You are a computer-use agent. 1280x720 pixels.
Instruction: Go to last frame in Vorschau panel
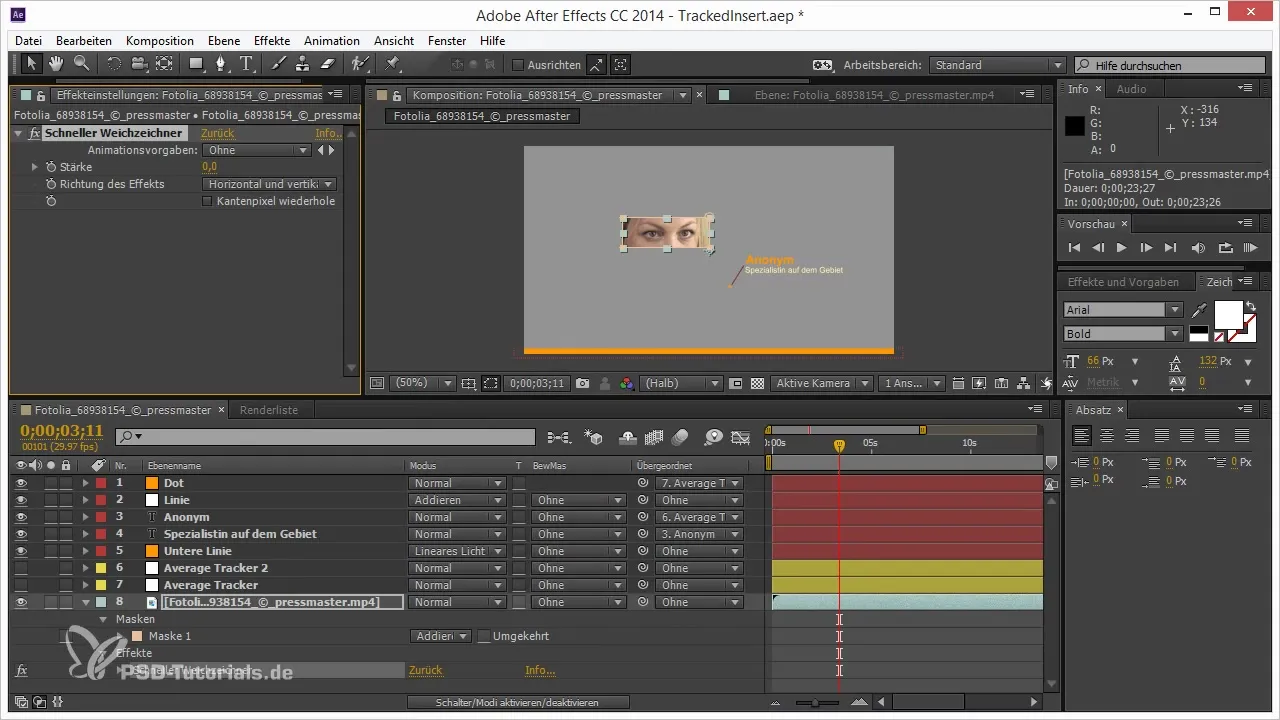(x=1172, y=248)
